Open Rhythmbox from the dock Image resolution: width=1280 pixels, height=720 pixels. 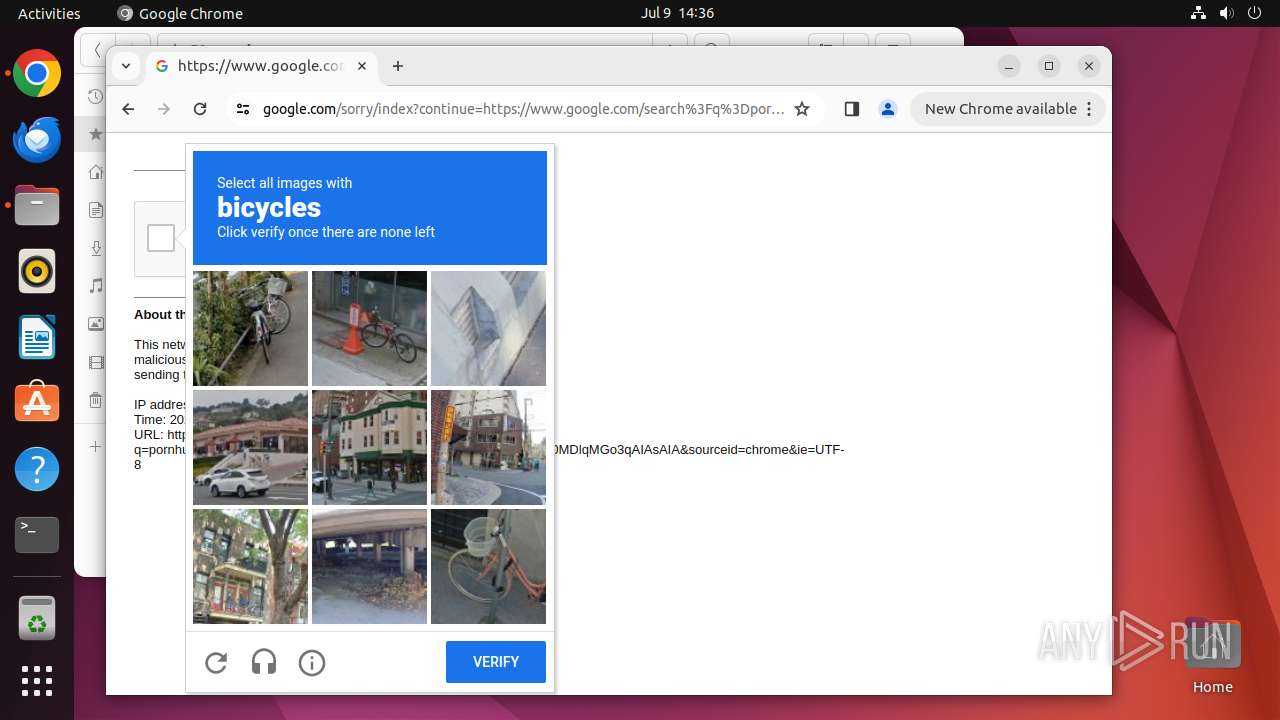click(x=37, y=271)
